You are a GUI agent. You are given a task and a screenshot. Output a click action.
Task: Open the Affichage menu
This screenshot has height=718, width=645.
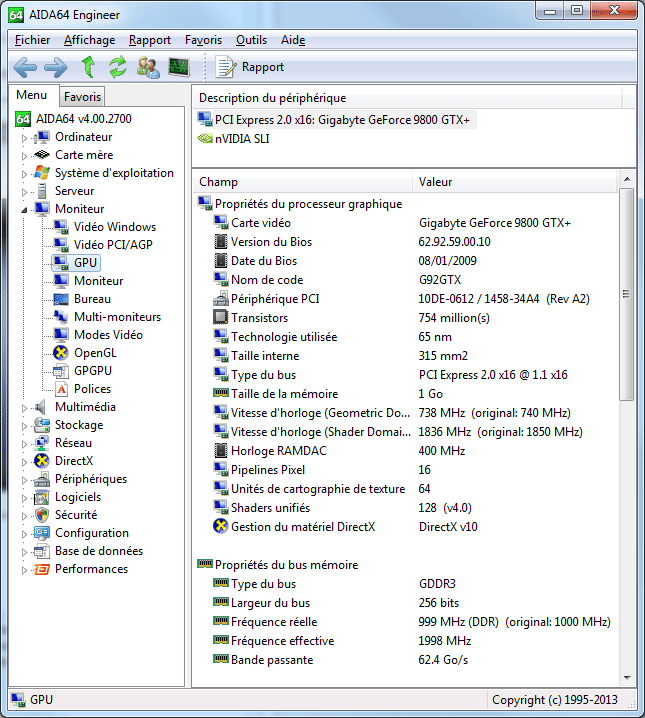(89, 40)
